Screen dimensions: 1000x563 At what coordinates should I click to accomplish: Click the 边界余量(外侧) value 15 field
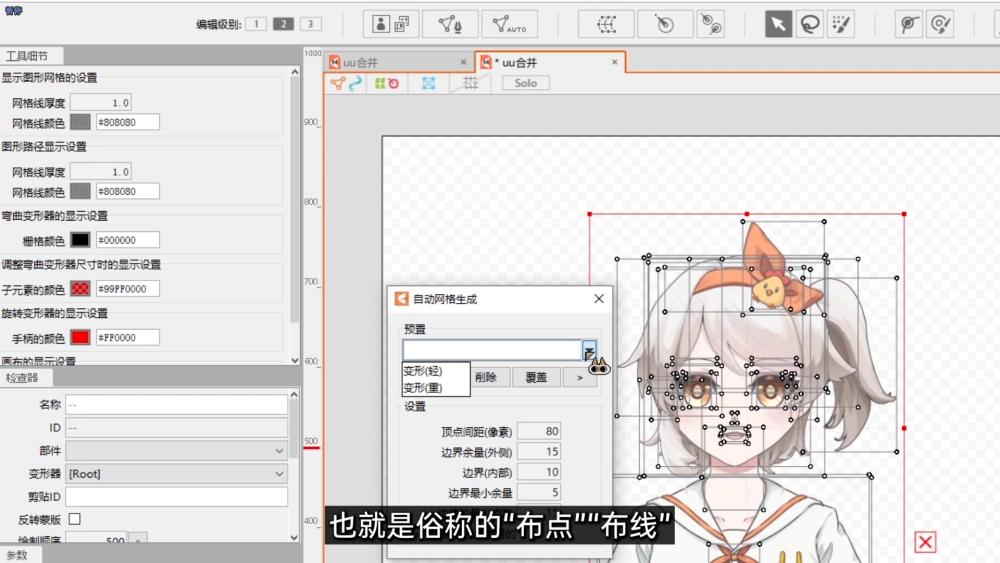539,451
